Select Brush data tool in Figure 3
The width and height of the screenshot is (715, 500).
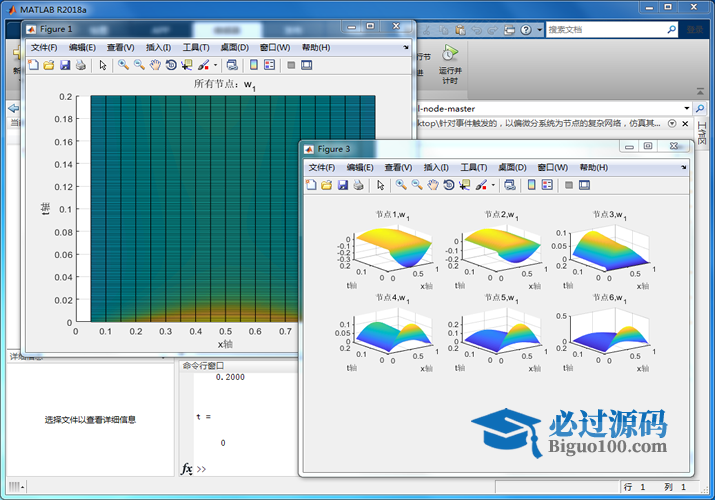[x=481, y=185]
